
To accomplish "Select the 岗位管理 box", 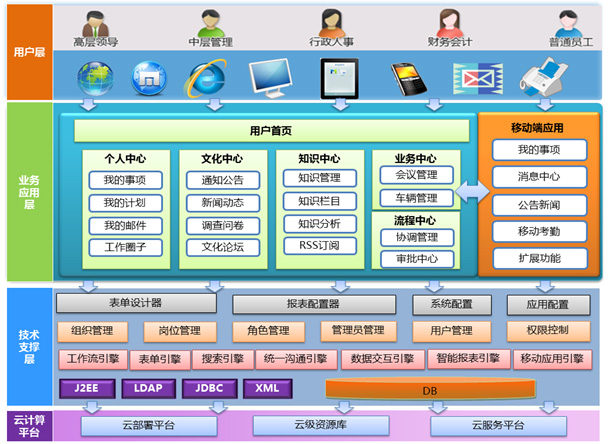I will [180, 331].
